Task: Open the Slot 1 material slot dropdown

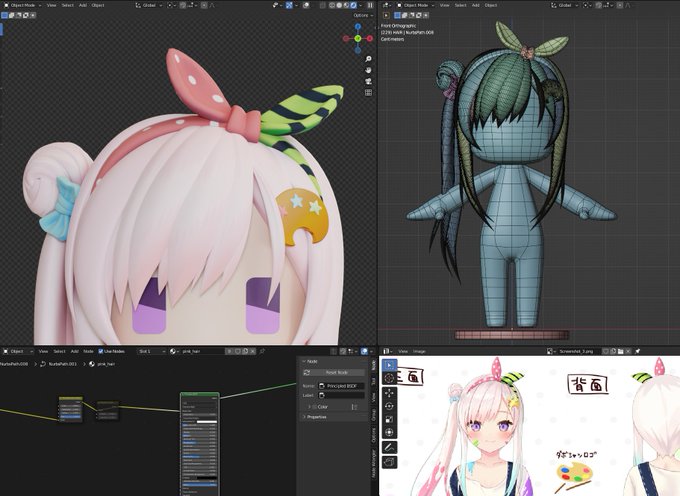Action: (x=152, y=351)
